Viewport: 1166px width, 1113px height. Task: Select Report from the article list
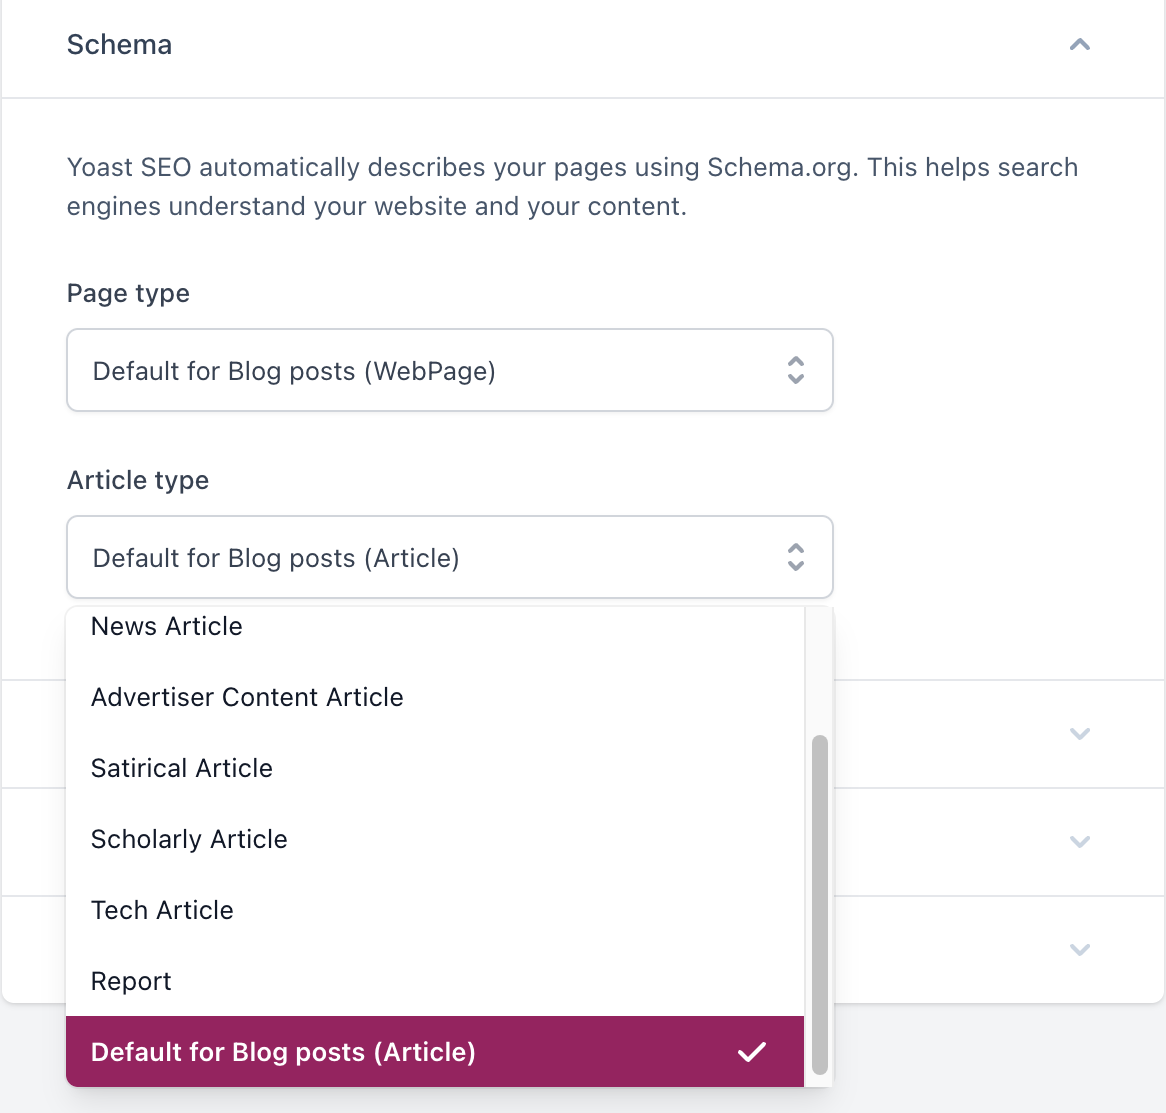coord(131,981)
